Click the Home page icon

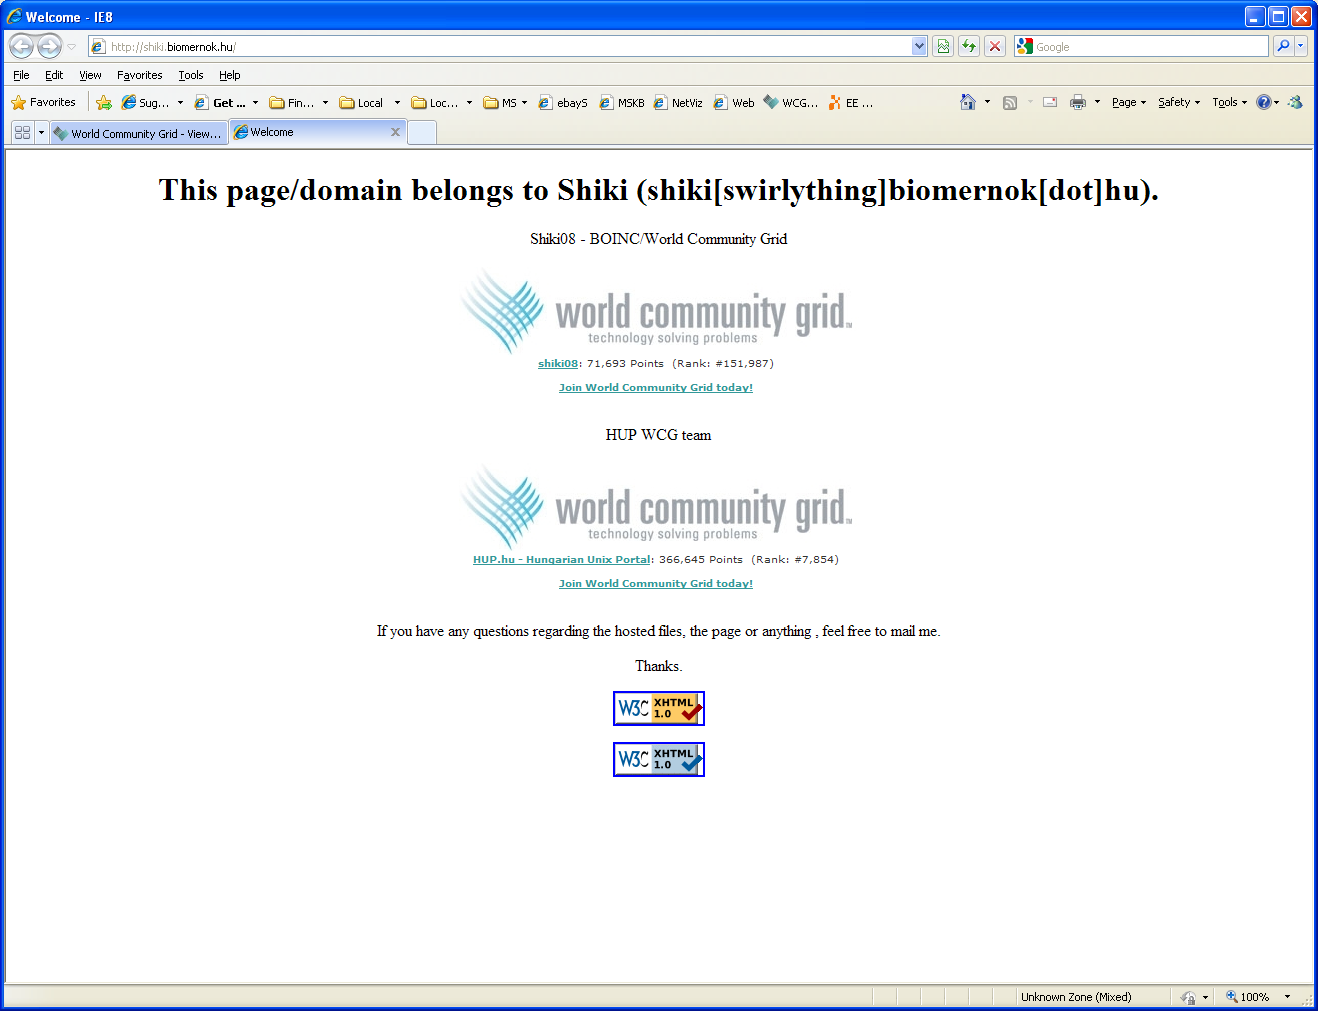coord(967,102)
